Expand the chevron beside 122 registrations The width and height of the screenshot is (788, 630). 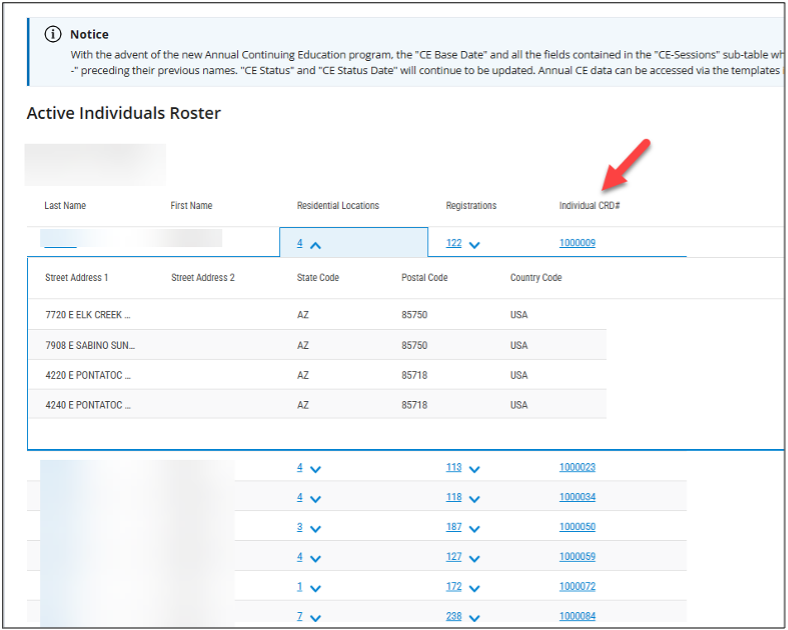pos(474,244)
